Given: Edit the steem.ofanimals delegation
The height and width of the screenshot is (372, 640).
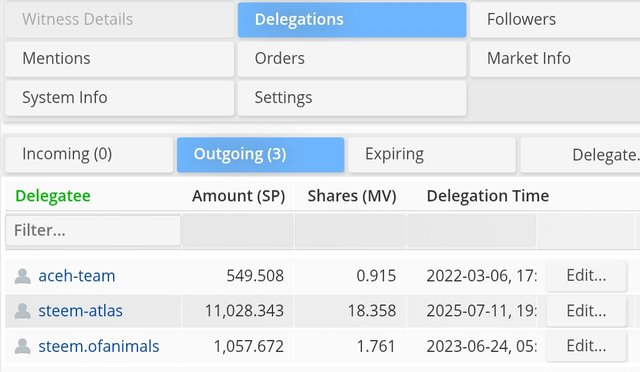Looking at the screenshot, I should [586, 346].
